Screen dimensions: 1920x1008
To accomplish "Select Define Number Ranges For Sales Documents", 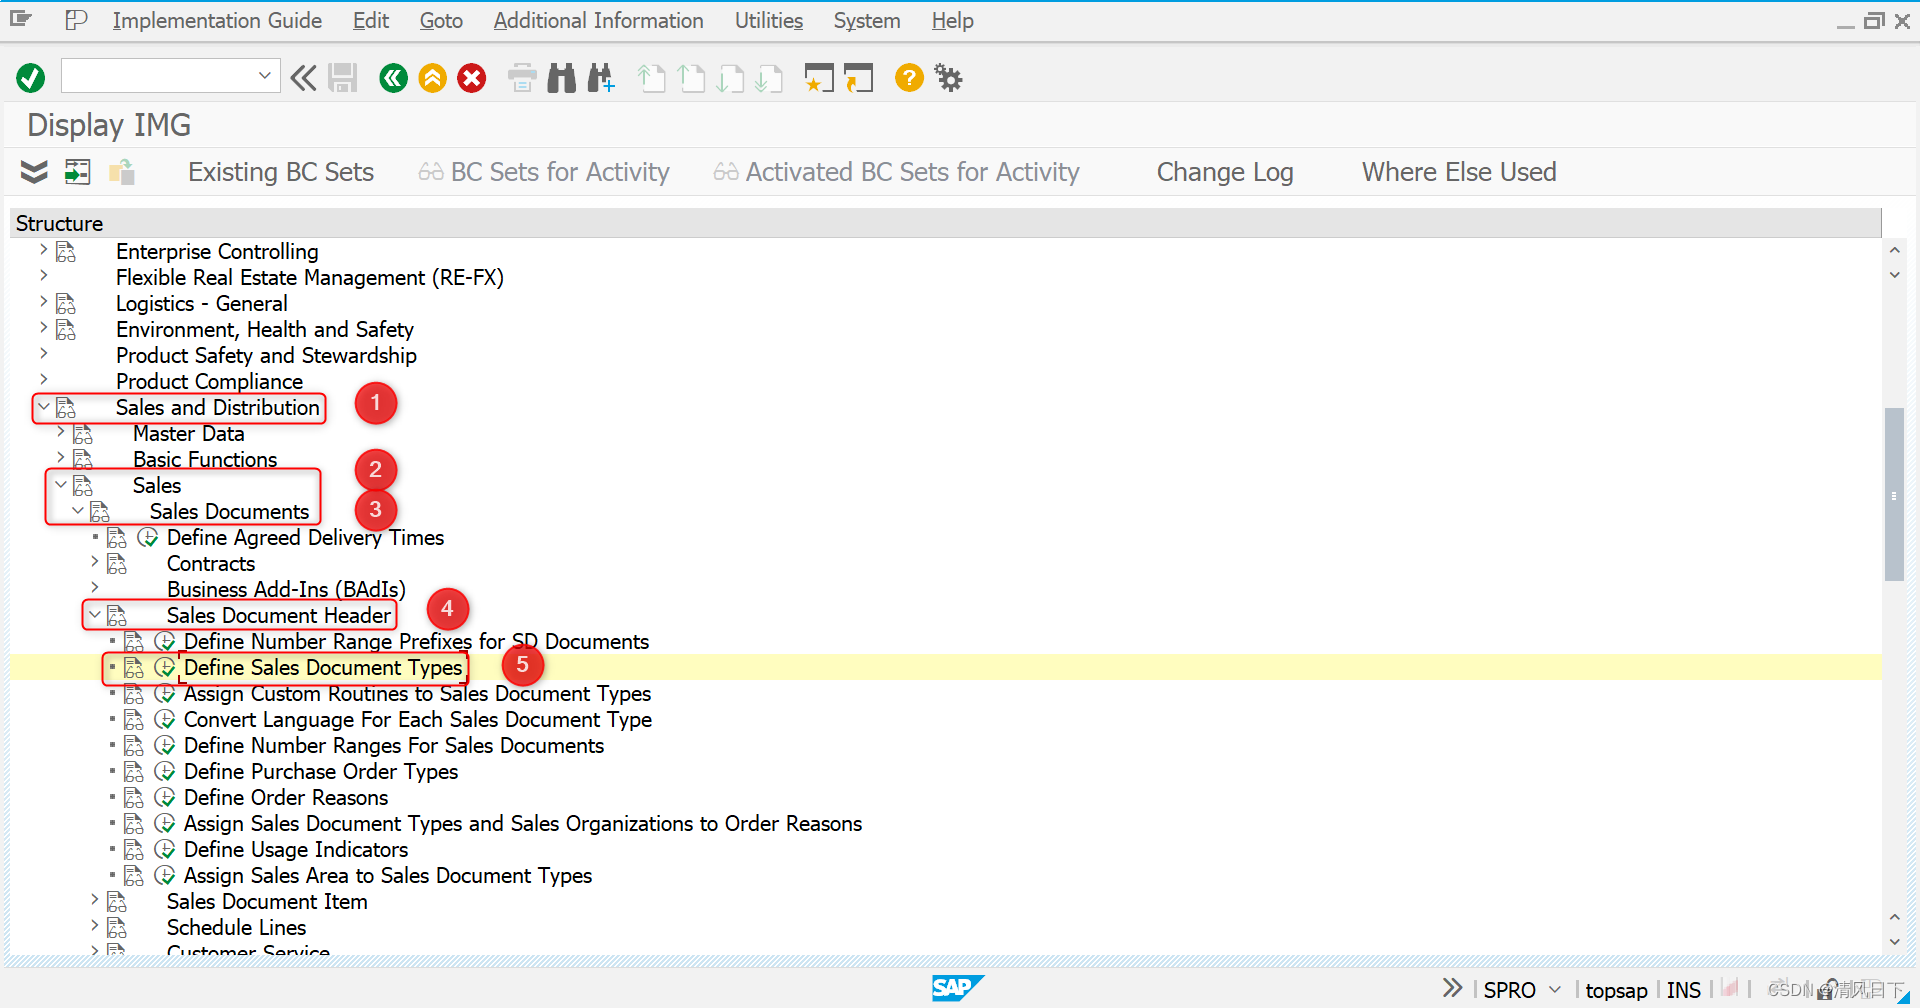I will pyautogui.click(x=394, y=745).
